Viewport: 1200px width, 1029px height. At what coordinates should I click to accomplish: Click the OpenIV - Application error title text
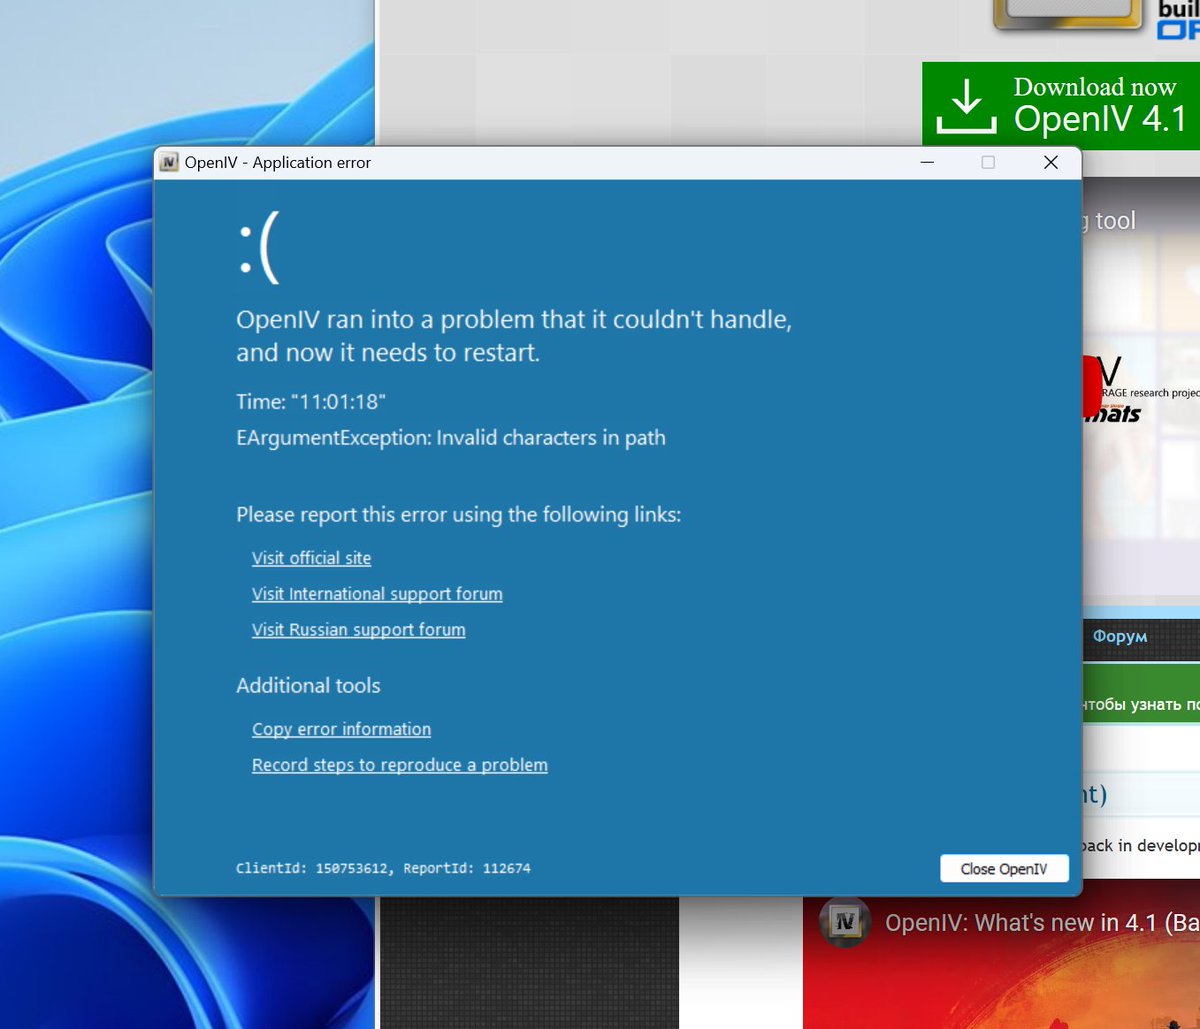tap(278, 163)
